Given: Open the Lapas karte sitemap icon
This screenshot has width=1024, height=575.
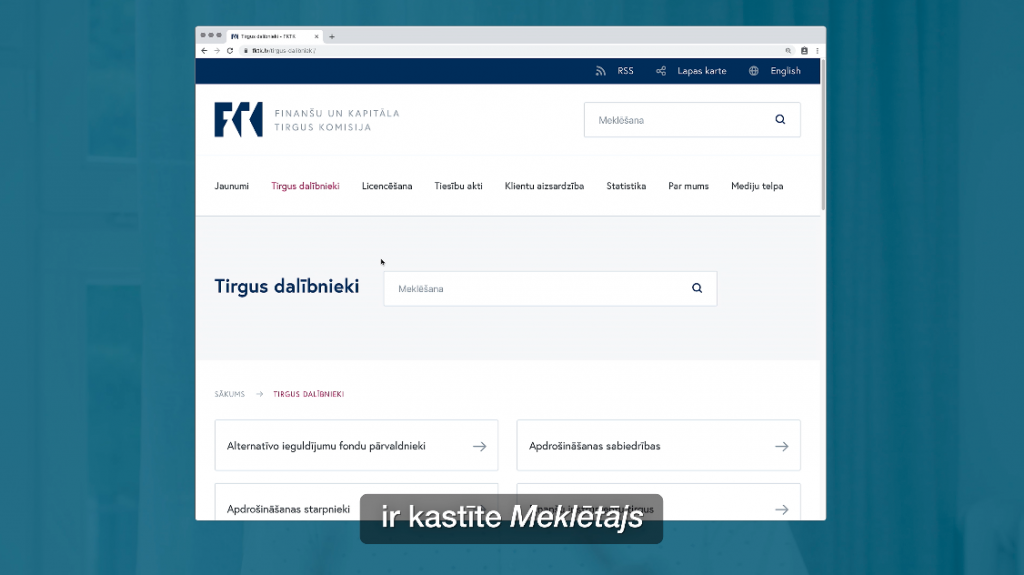Looking at the screenshot, I should point(661,71).
